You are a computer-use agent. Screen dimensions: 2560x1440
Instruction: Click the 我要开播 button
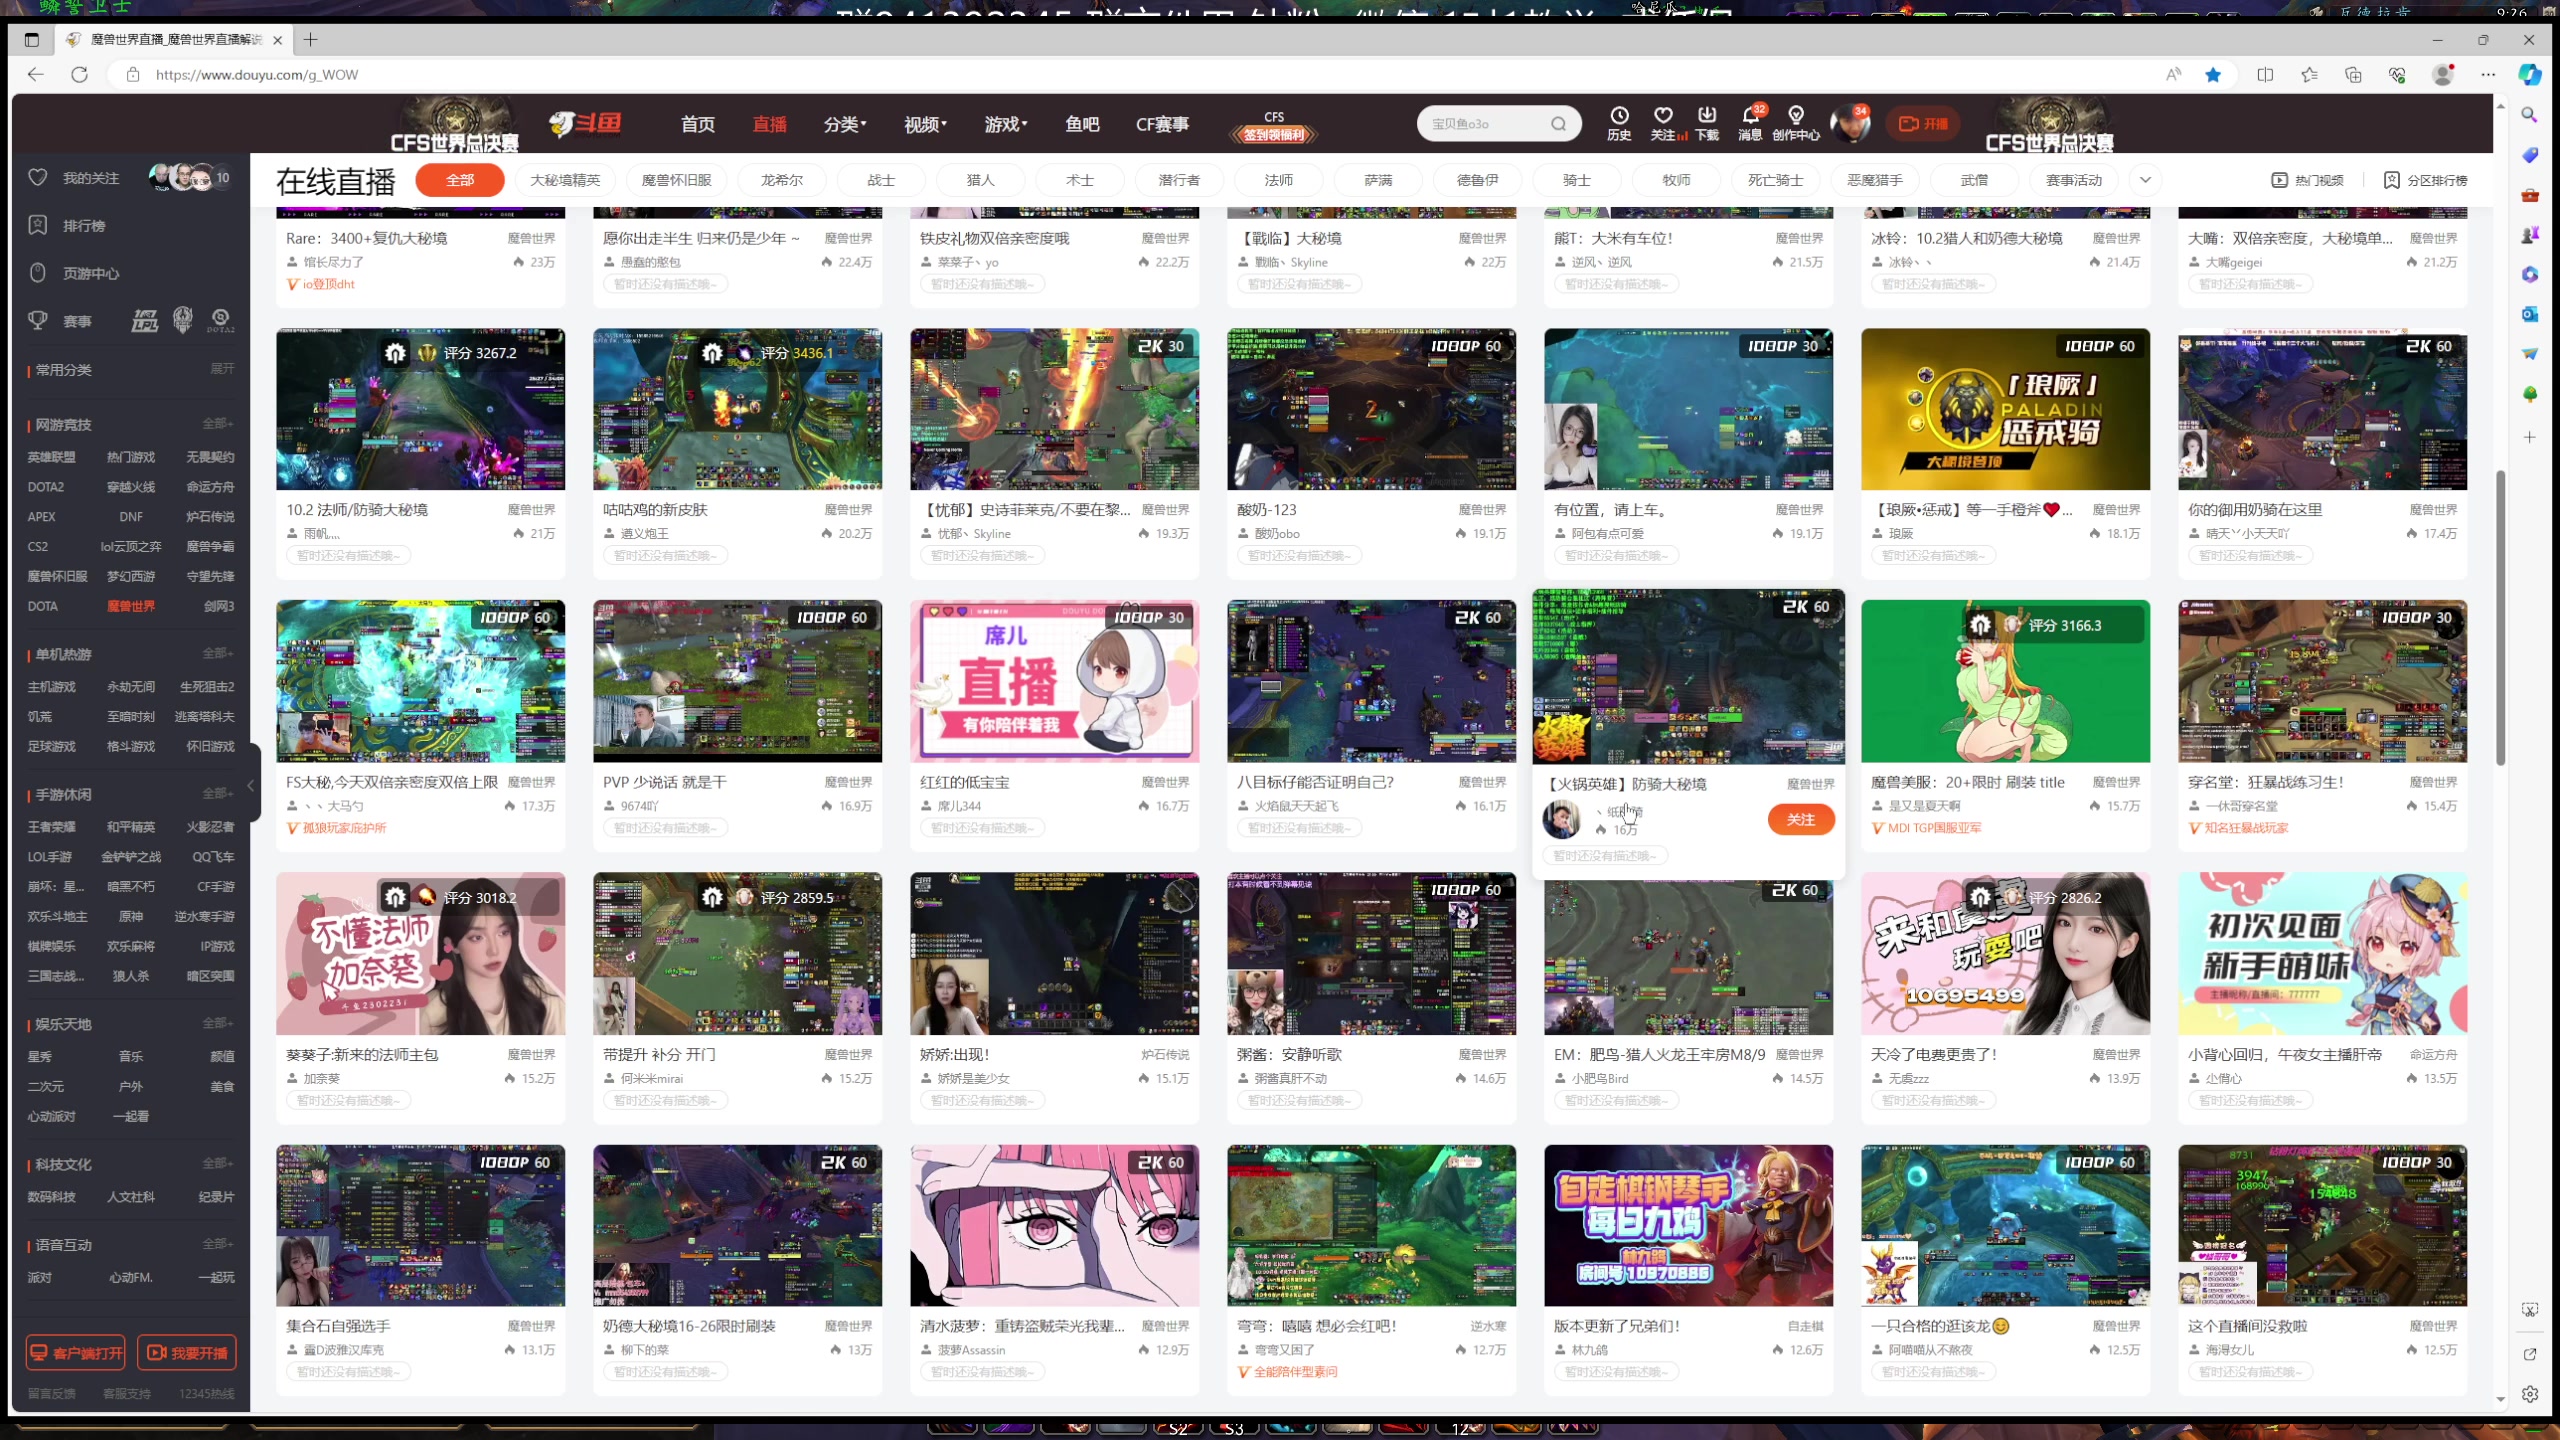[x=187, y=1353]
